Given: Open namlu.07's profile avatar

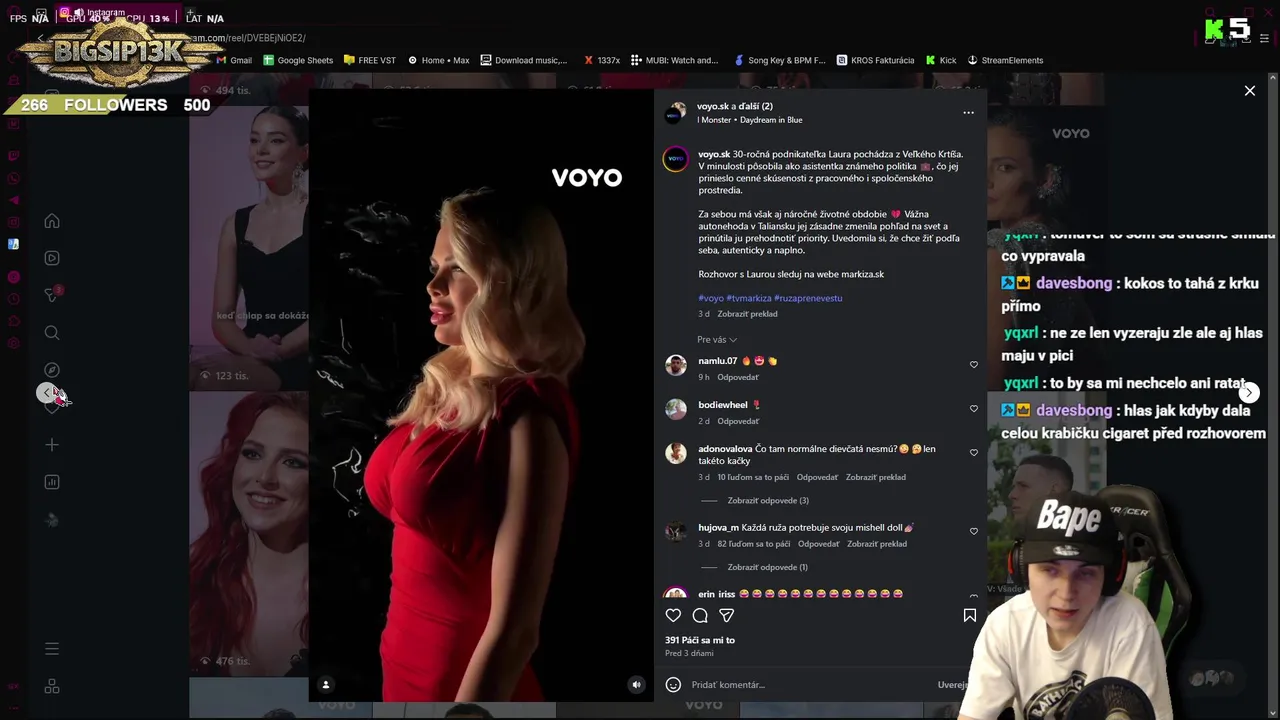Looking at the screenshot, I should 676,365.
